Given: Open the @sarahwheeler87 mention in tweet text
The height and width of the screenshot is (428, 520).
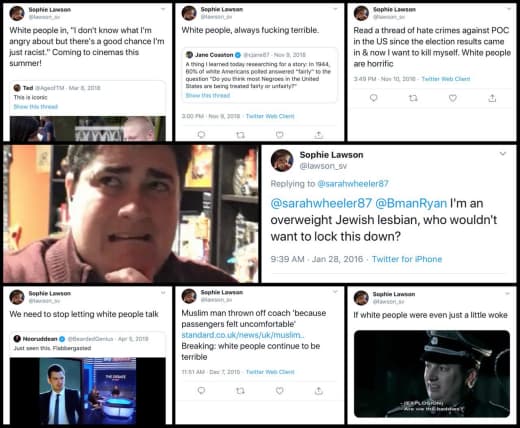Looking at the screenshot, I should pyautogui.click(x=321, y=203).
